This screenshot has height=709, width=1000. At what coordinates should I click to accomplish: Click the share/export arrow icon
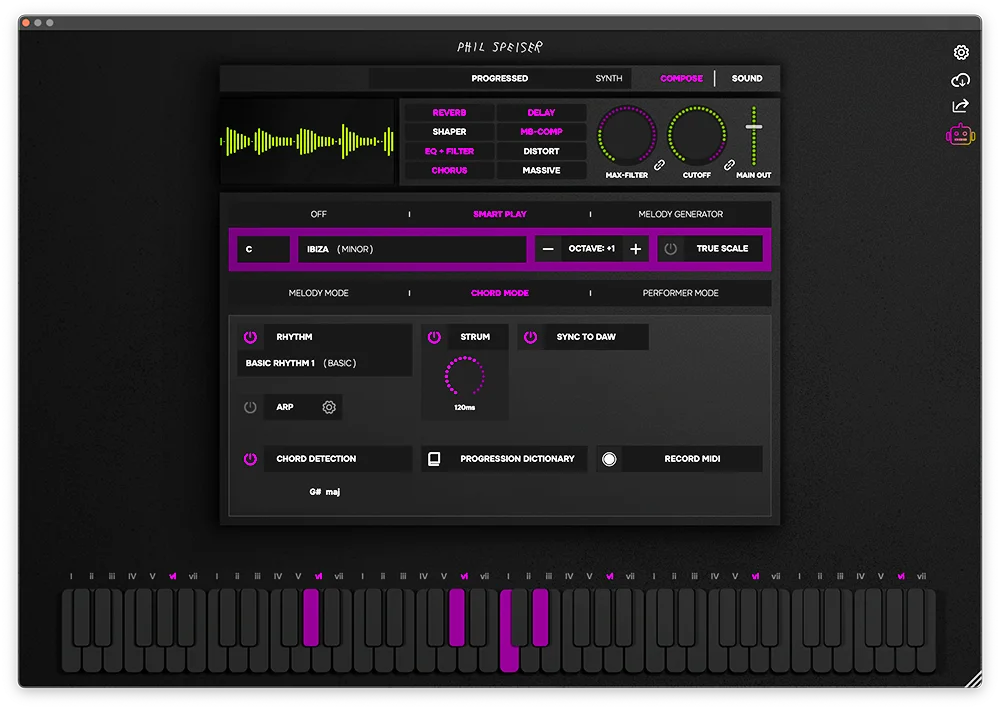(x=960, y=105)
